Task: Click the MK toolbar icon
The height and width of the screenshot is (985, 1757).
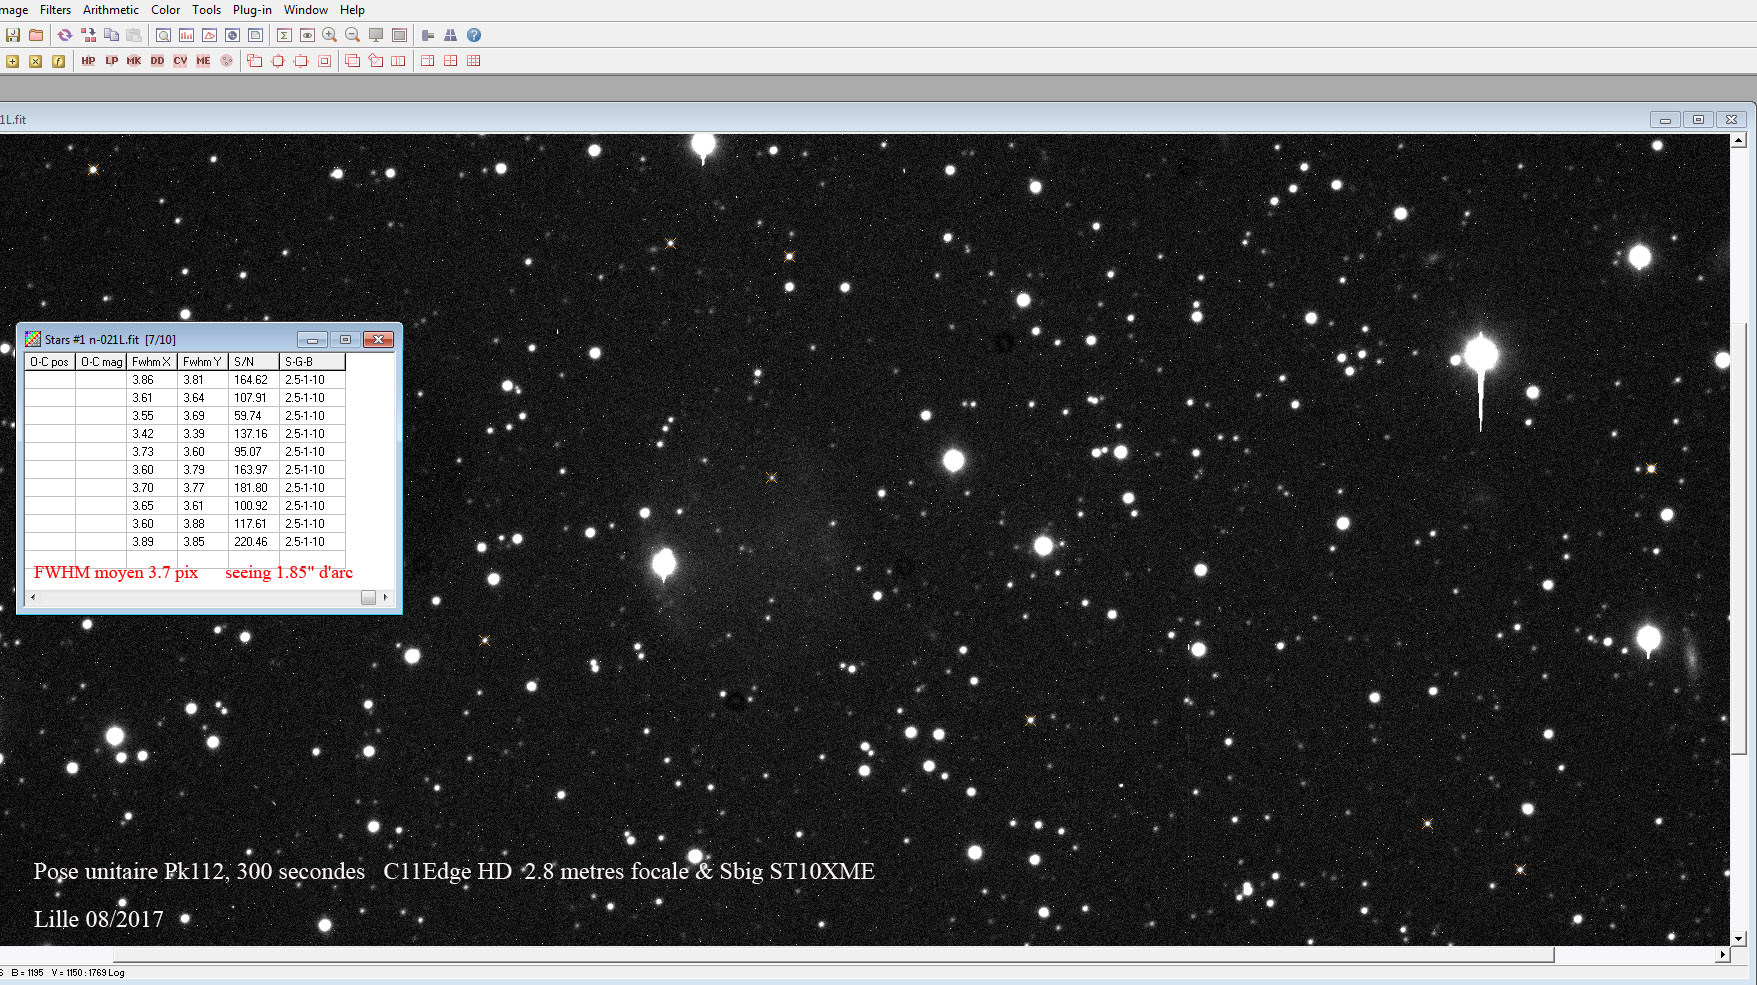Action: point(134,61)
